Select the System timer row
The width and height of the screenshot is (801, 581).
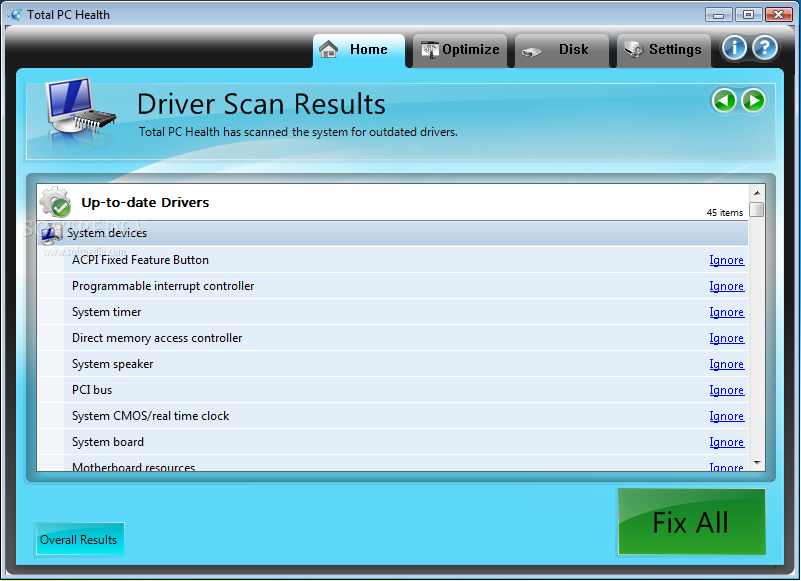[393, 312]
